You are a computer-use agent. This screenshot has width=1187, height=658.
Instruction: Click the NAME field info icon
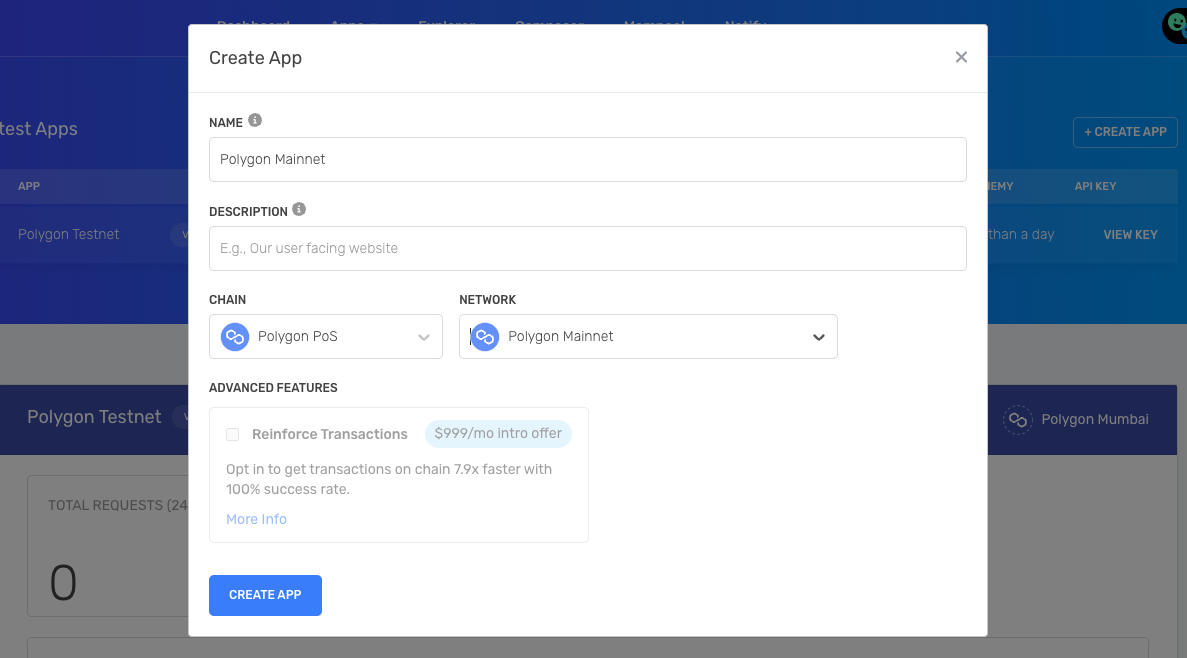pos(255,120)
